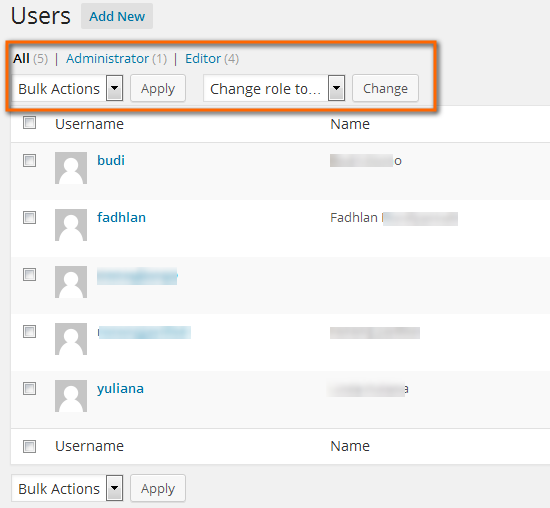Open the bottom Bulk Actions dropdown
Screen dimensions: 550x508
67,488
